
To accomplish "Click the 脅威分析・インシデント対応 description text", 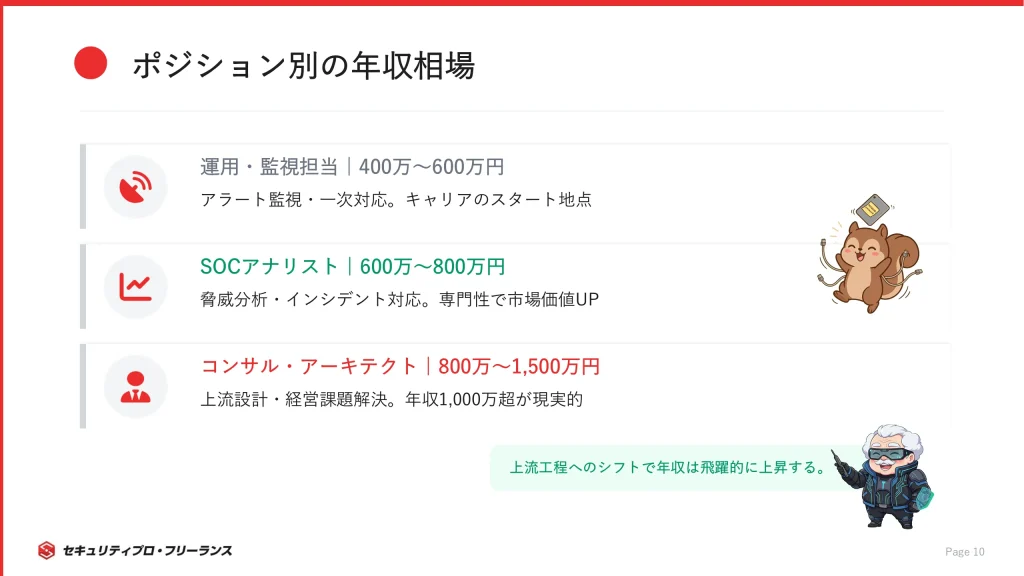I will (399, 299).
